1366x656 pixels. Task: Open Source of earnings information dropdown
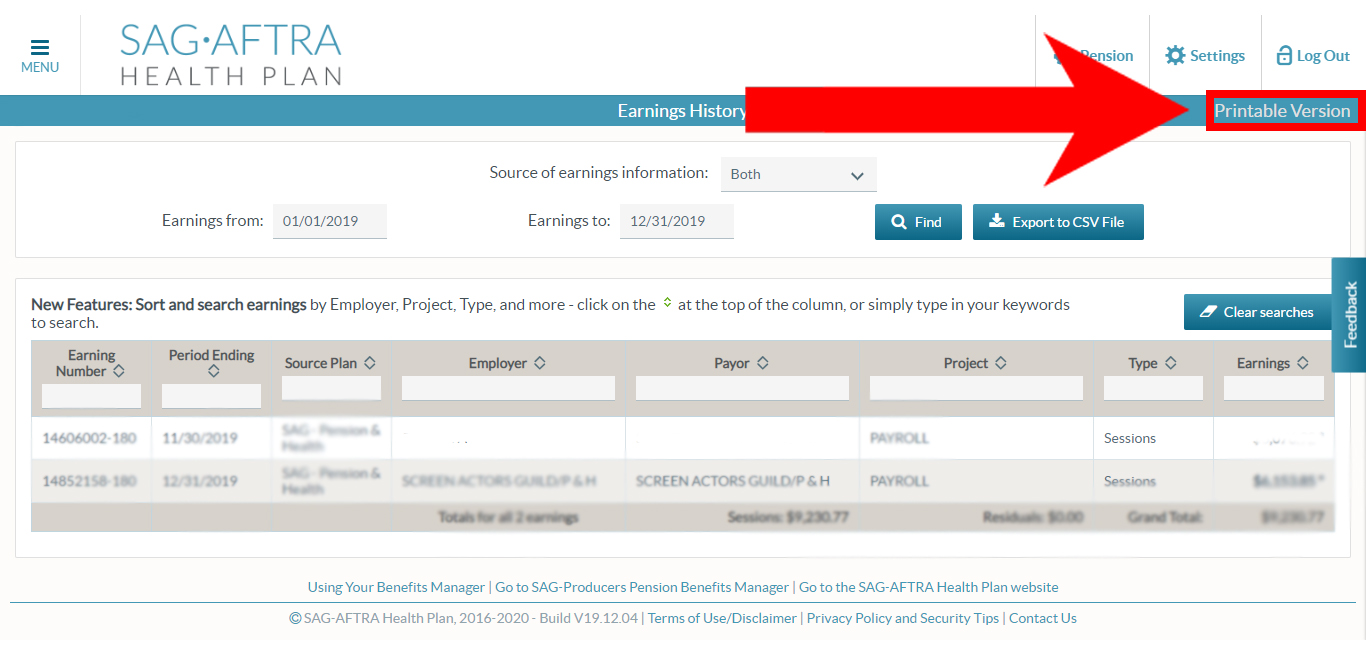[798, 174]
